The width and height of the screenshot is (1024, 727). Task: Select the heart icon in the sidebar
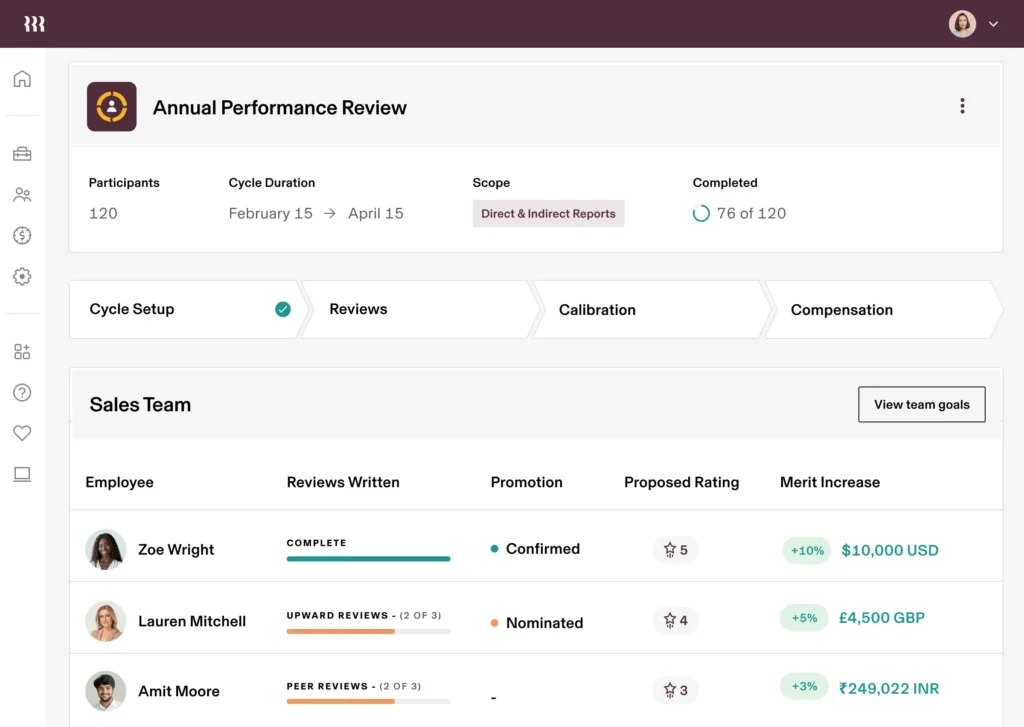click(x=22, y=433)
